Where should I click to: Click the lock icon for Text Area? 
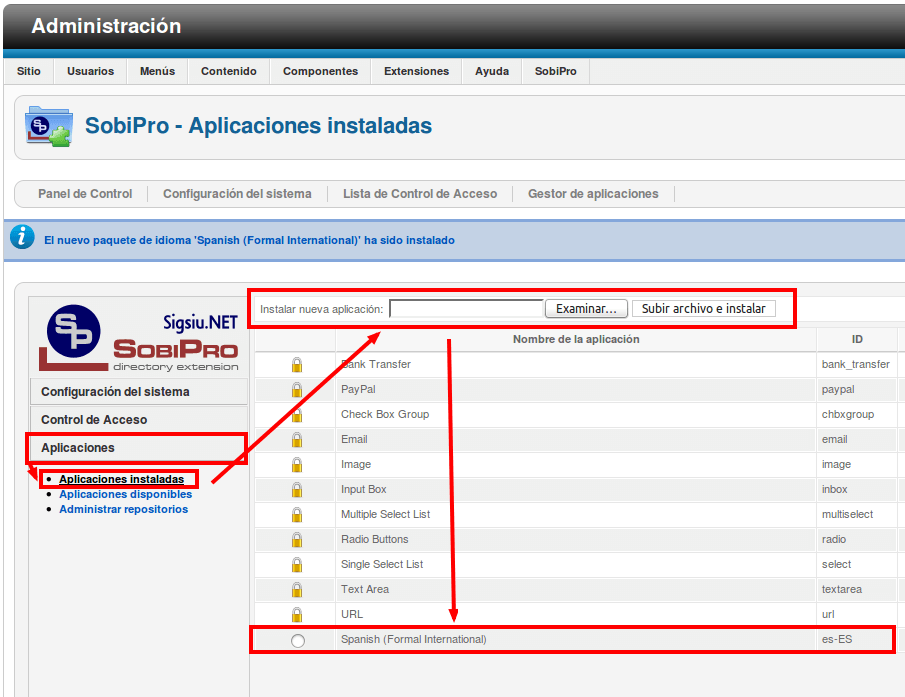(297, 590)
